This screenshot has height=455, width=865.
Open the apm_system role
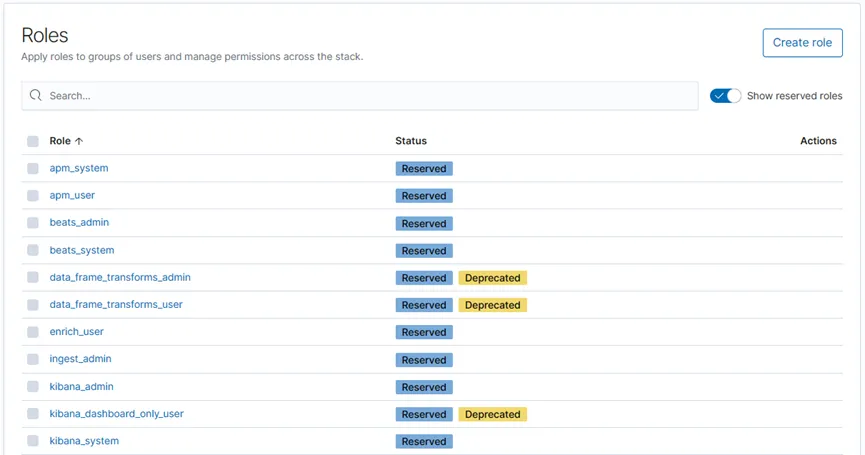coord(79,168)
